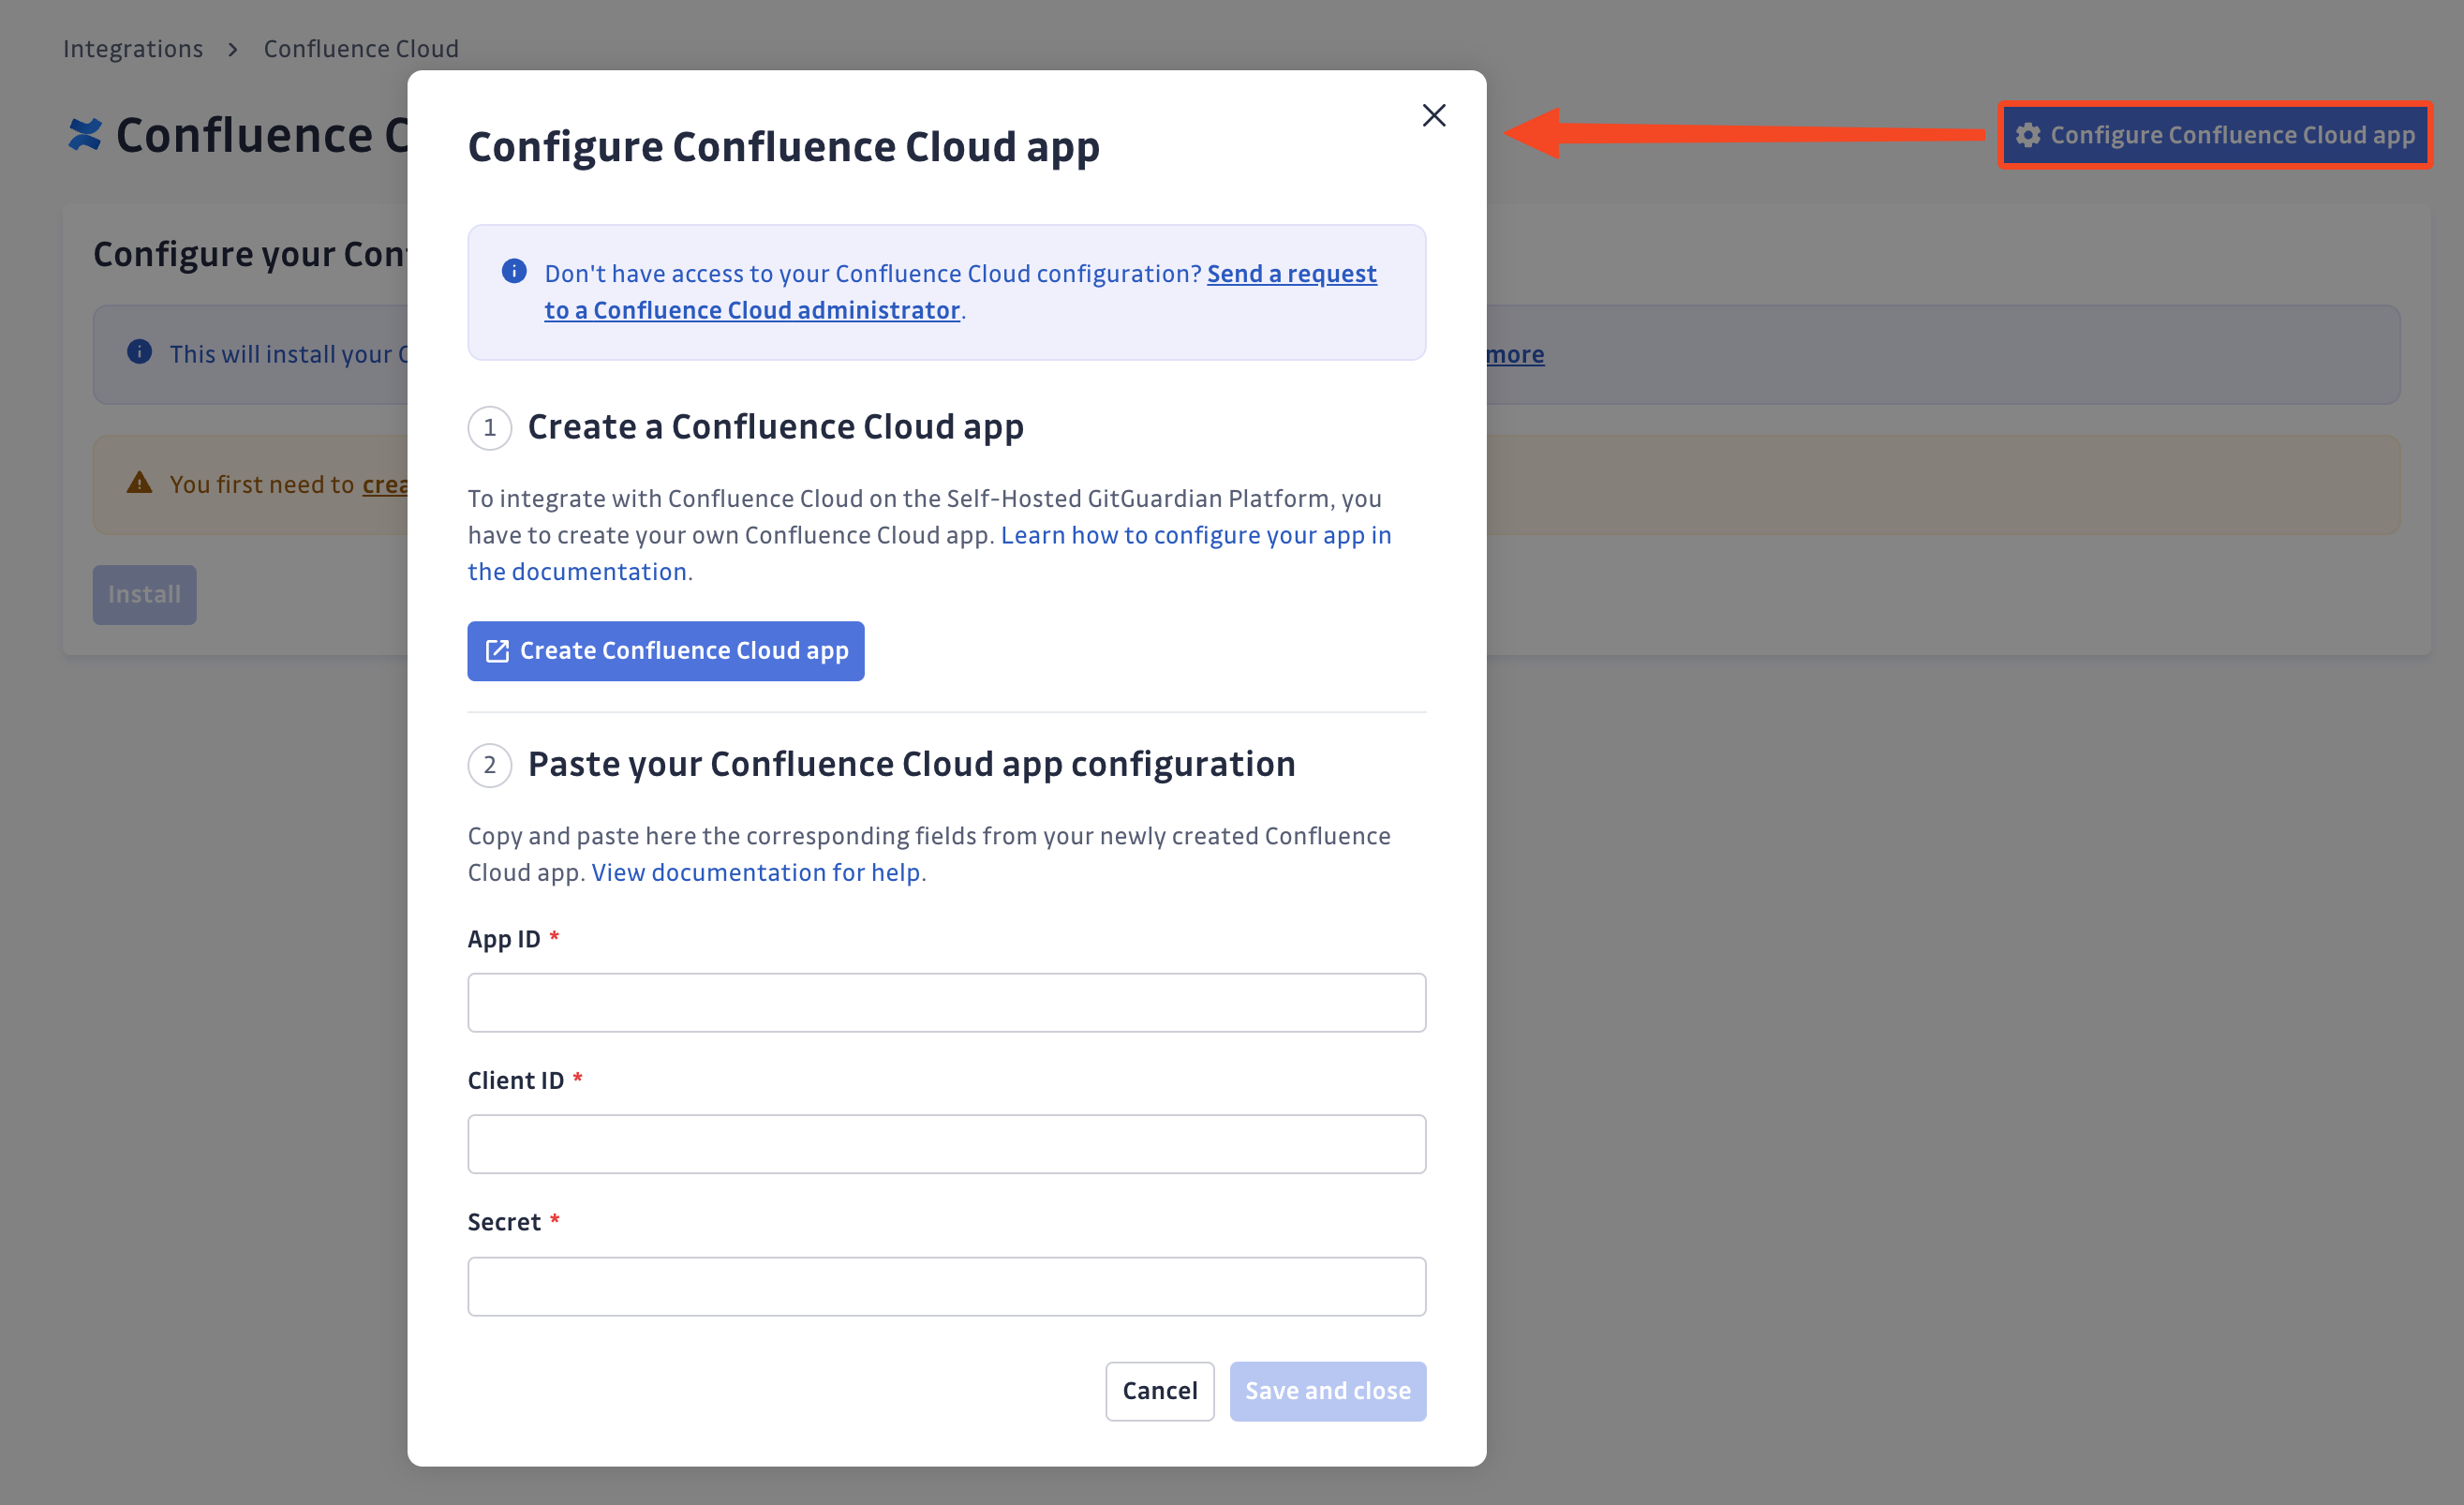Click Save and close button
This screenshot has height=1505, width=2464.
coord(1328,1391)
